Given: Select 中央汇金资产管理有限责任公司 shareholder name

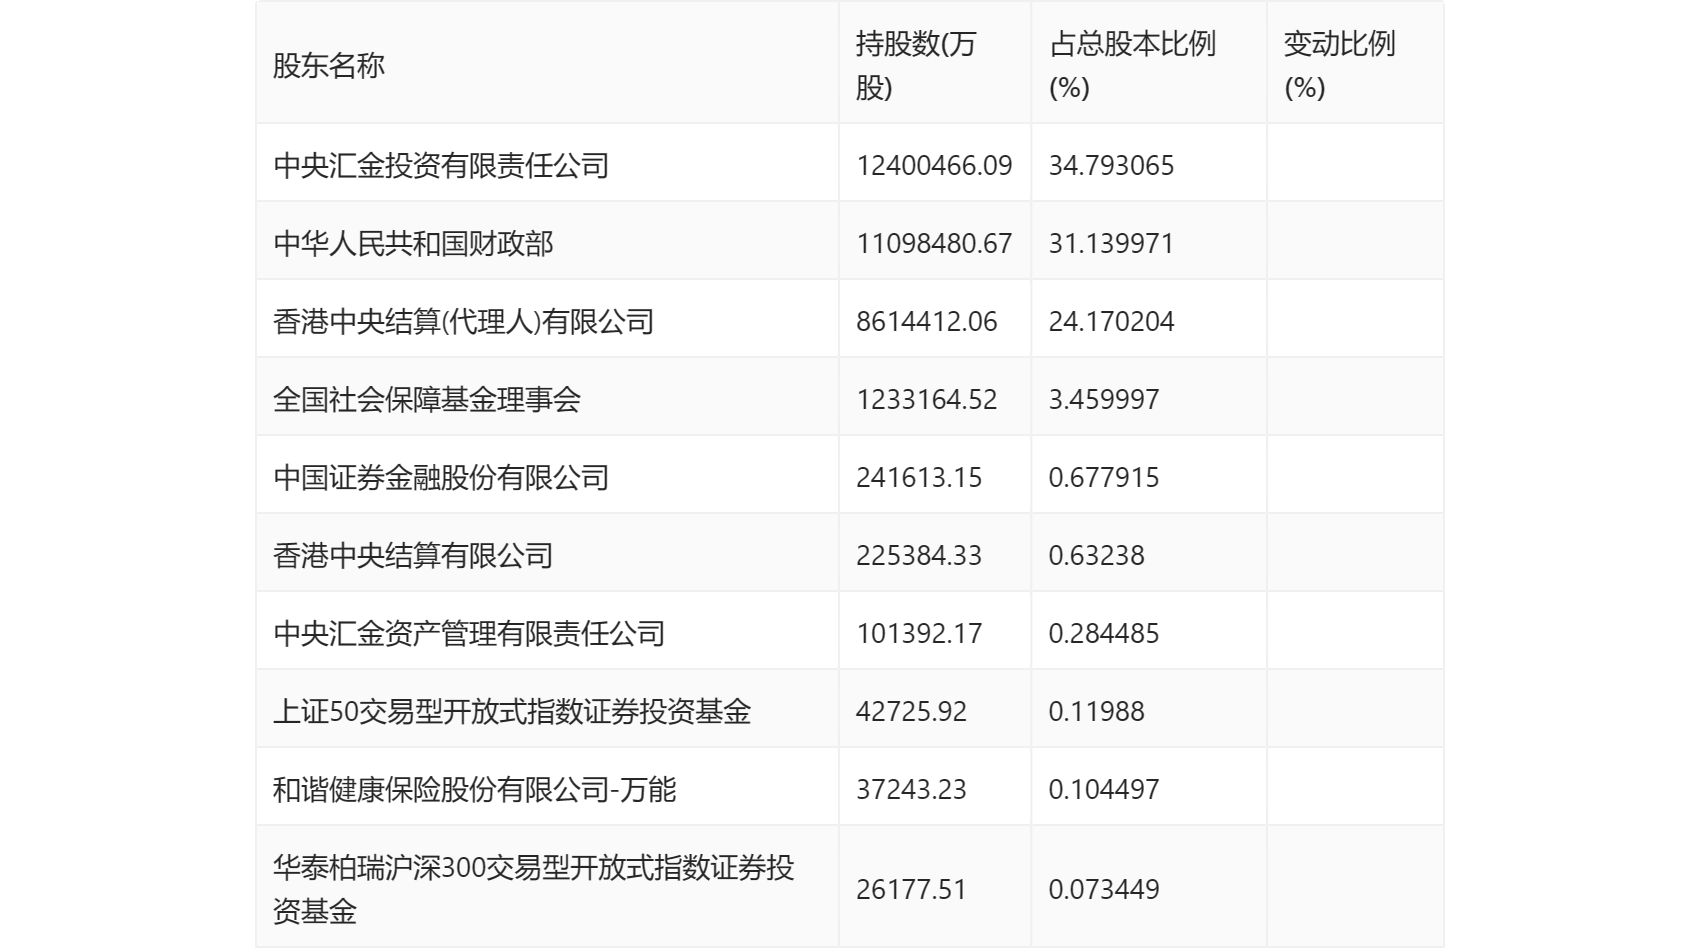Looking at the screenshot, I should [469, 633].
